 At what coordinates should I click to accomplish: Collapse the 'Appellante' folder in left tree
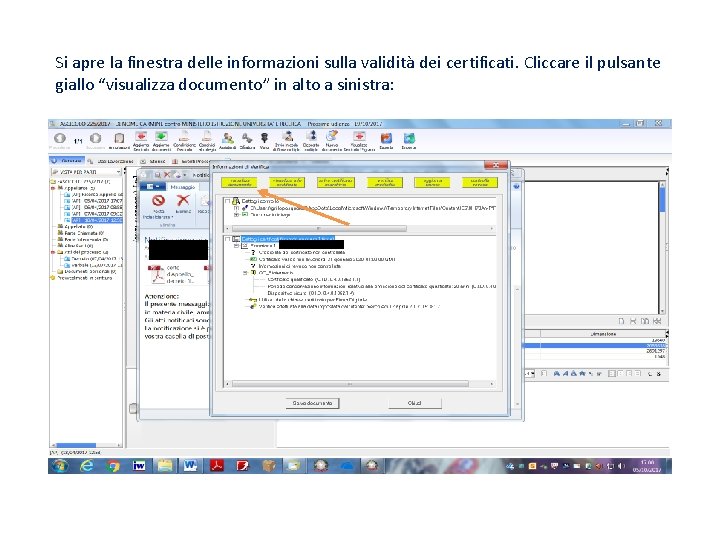coord(53,188)
